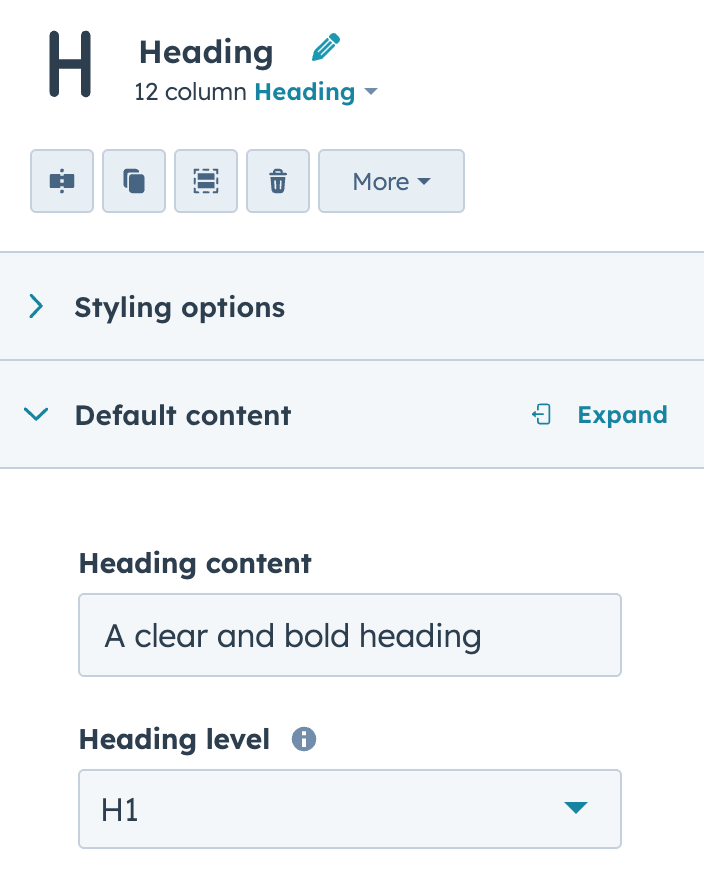Open the H1 heading level dropdown

tap(350, 808)
